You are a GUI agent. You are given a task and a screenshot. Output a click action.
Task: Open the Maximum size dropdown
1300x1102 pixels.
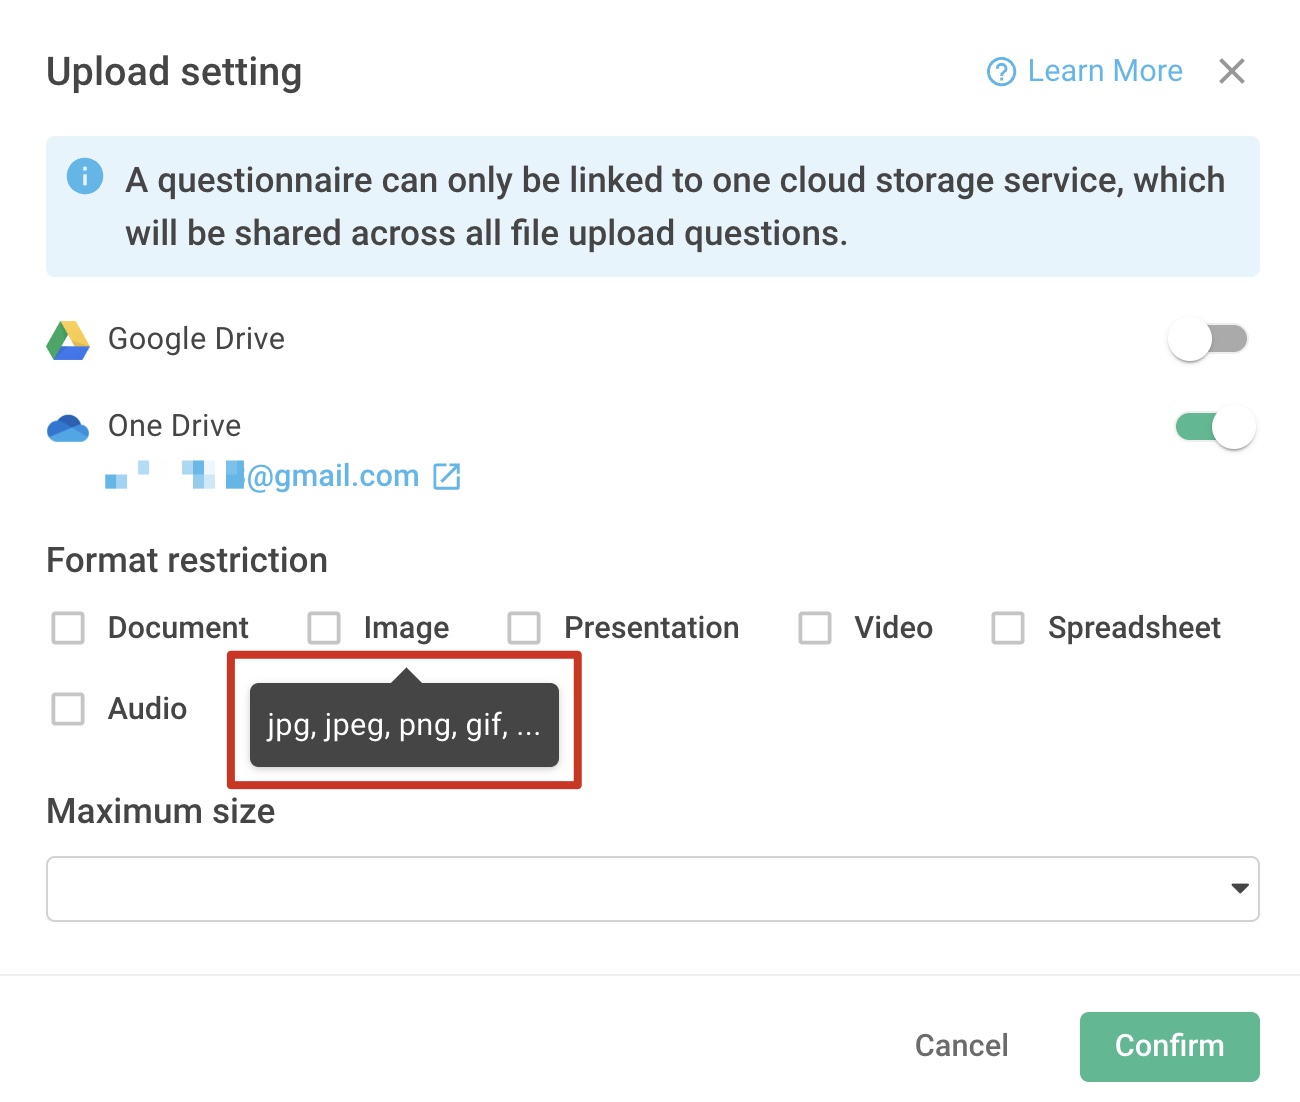pyautogui.click(x=652, y=888)
